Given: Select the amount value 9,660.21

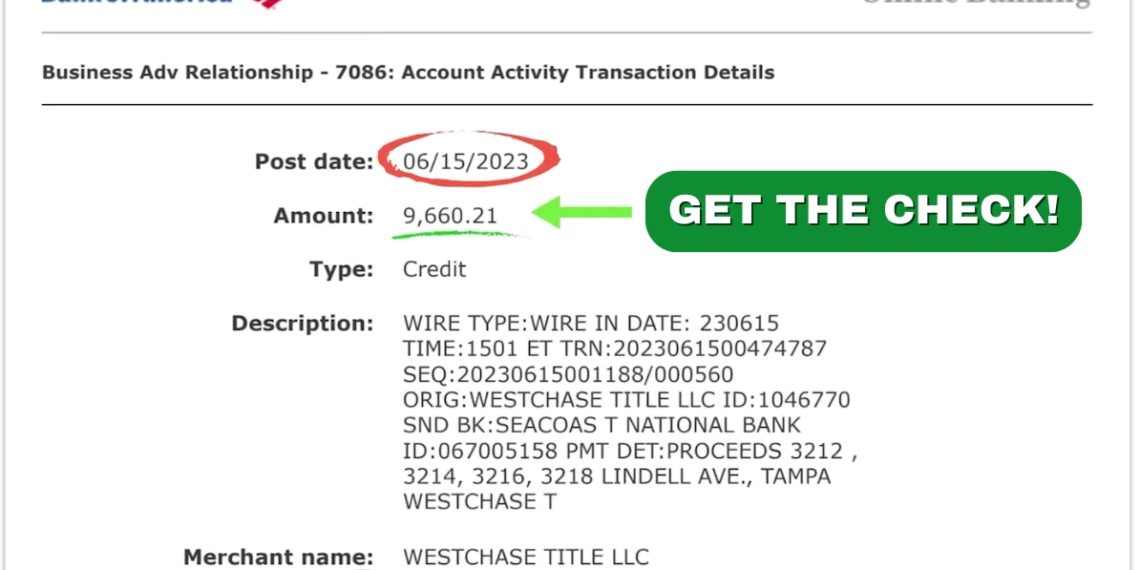Looking at the screenshot, I should coord(450,215).
